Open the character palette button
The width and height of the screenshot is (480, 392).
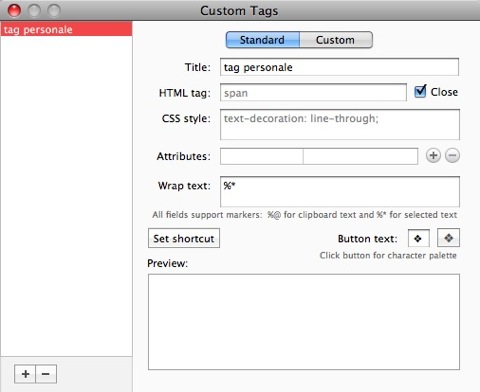pos(448,238)
